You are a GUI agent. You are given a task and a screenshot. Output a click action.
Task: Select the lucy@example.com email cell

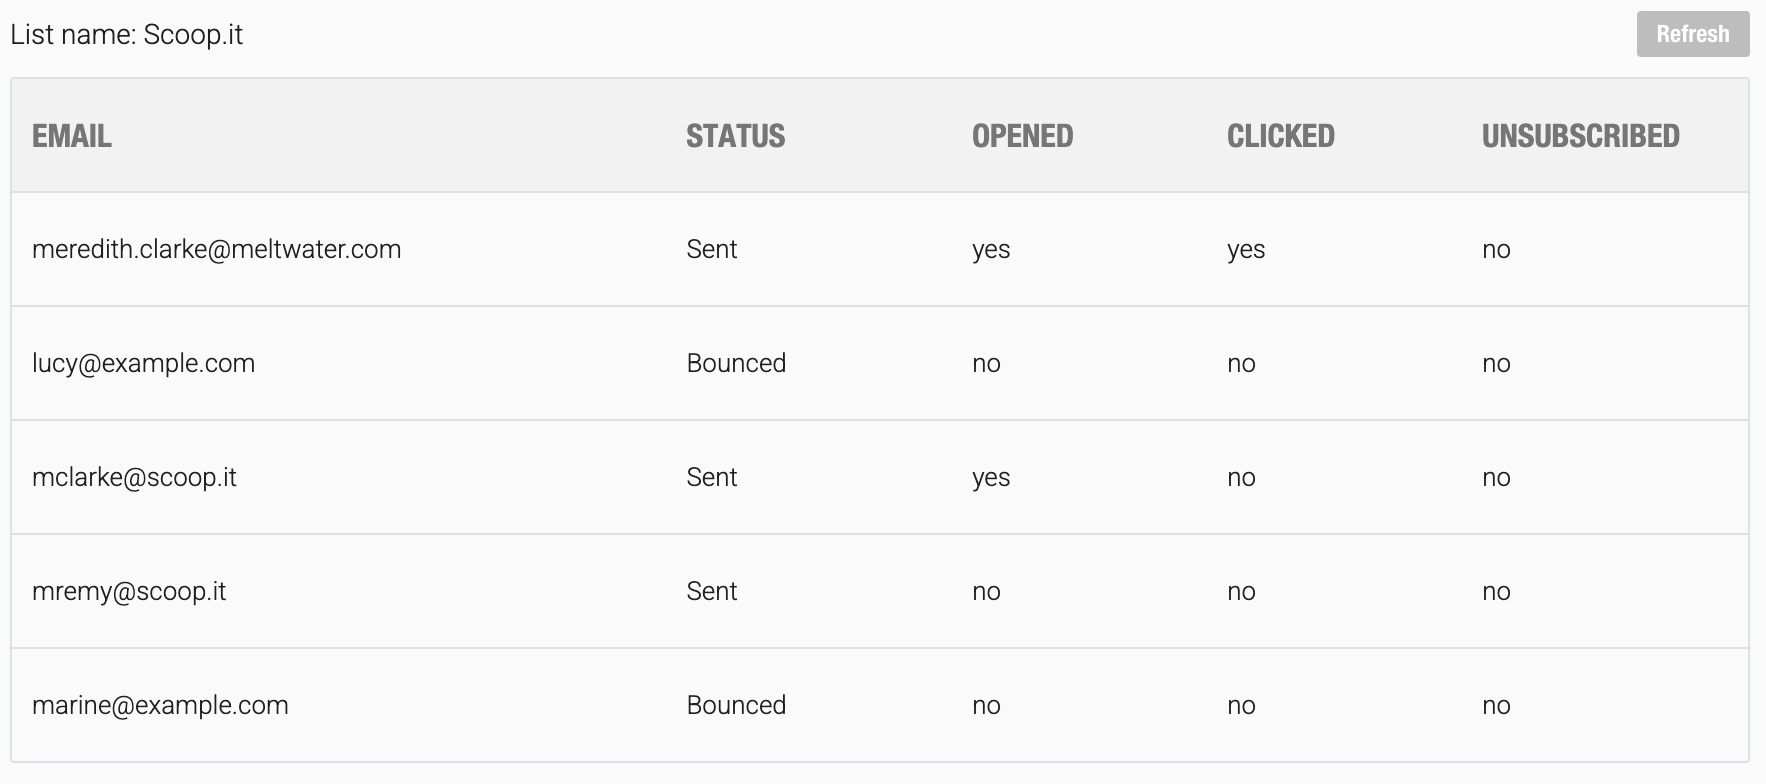point(143,363)
